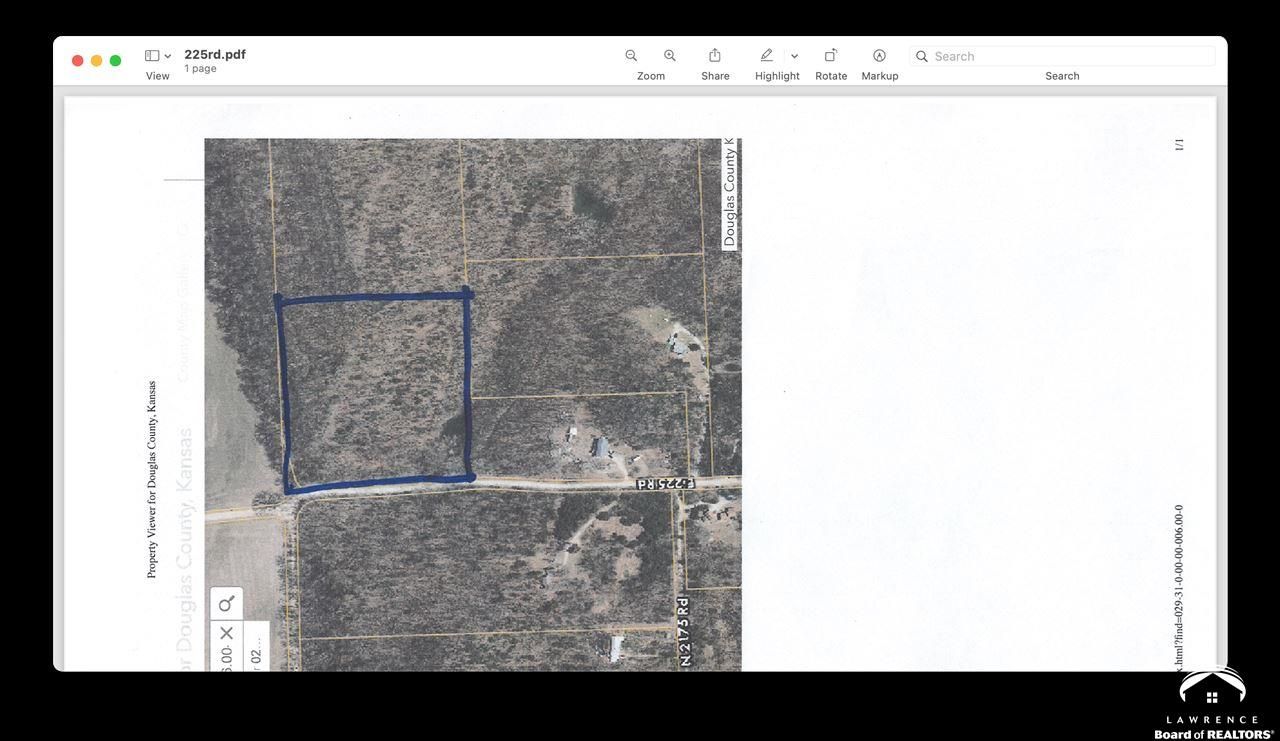Click the X icon in the map popup

coord(224,631)
